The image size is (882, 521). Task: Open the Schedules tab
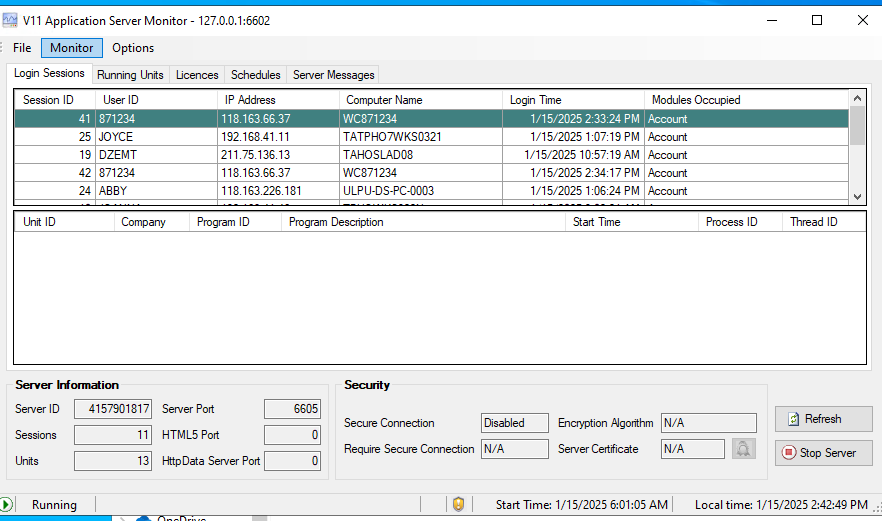pos(255,75)
